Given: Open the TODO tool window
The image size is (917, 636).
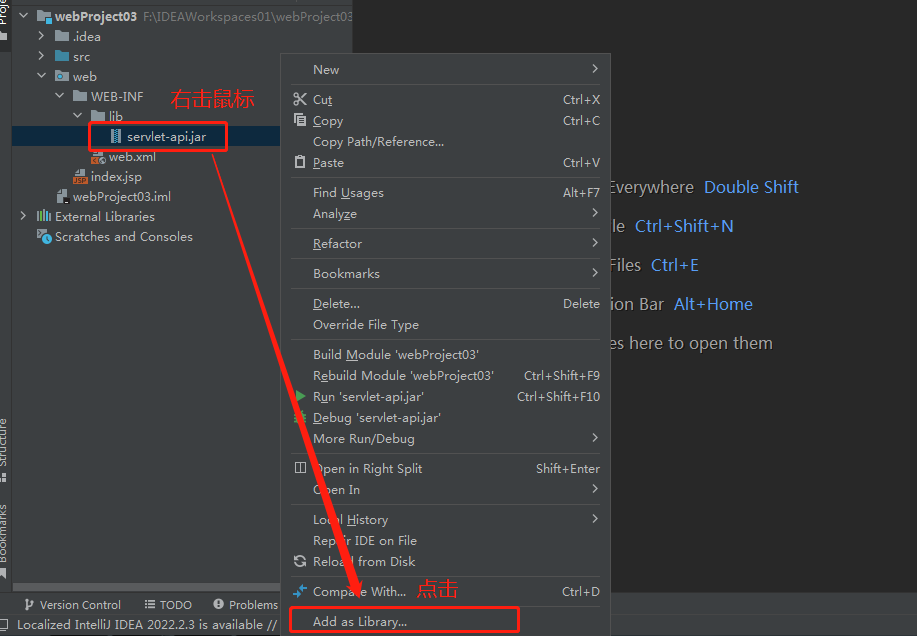Looking at the screenshot, I should [168, 604].
